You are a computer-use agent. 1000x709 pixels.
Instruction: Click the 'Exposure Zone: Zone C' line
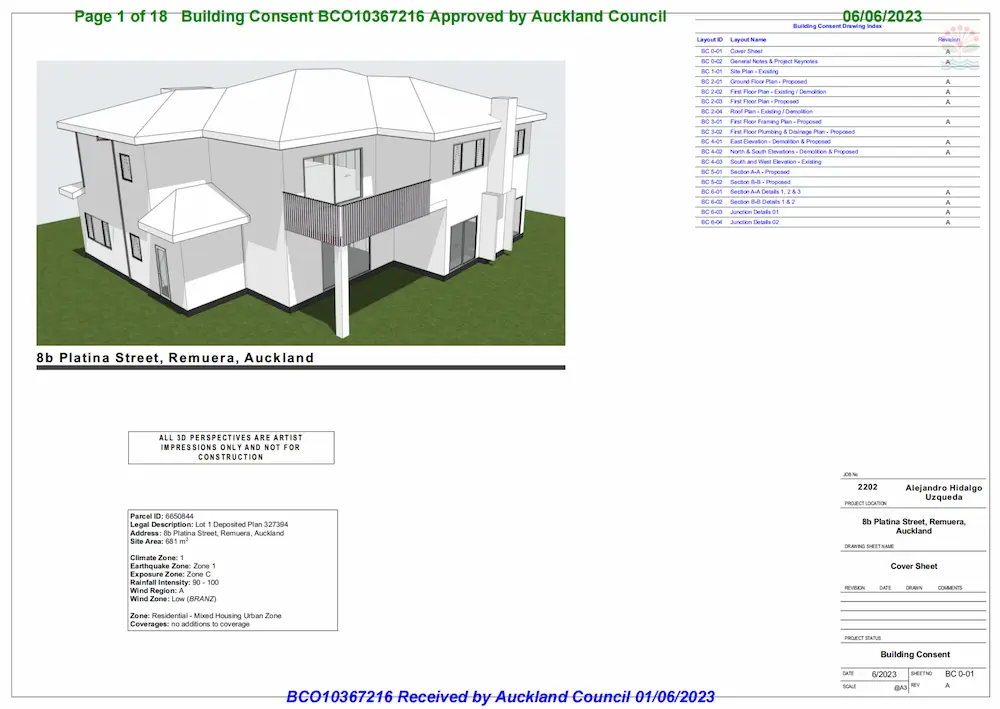[x=170, y=574]
